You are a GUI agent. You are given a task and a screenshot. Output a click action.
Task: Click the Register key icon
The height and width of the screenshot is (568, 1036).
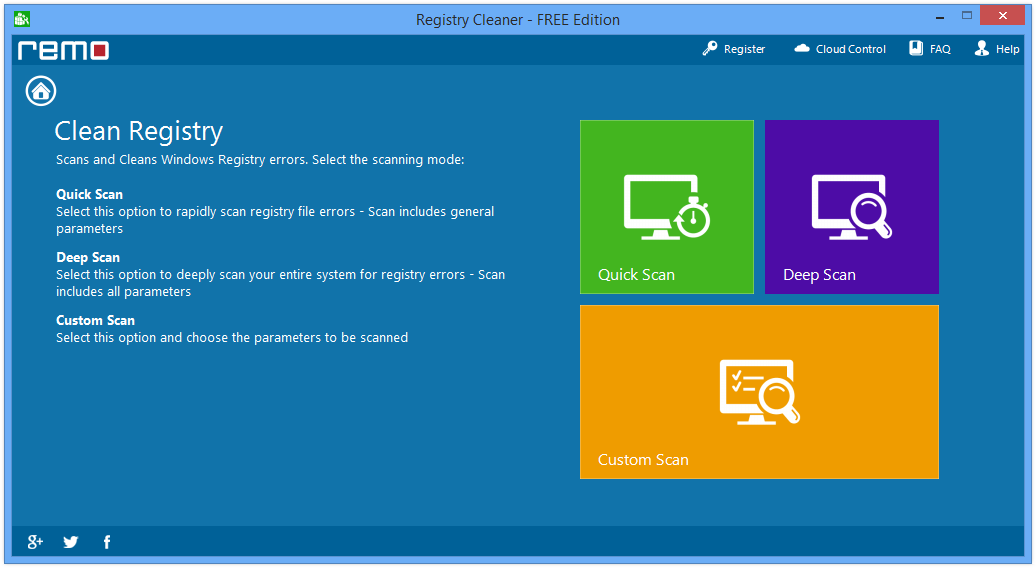[x=710, y=48]
